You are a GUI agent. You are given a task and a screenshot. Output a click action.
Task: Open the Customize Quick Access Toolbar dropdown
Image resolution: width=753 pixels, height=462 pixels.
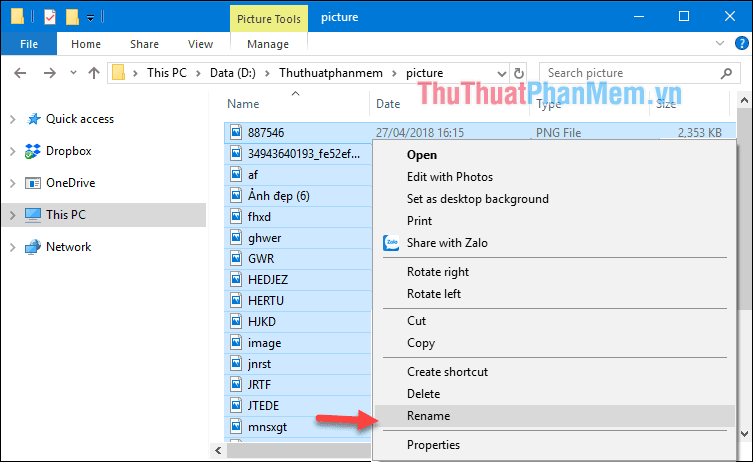click(91, 17)
